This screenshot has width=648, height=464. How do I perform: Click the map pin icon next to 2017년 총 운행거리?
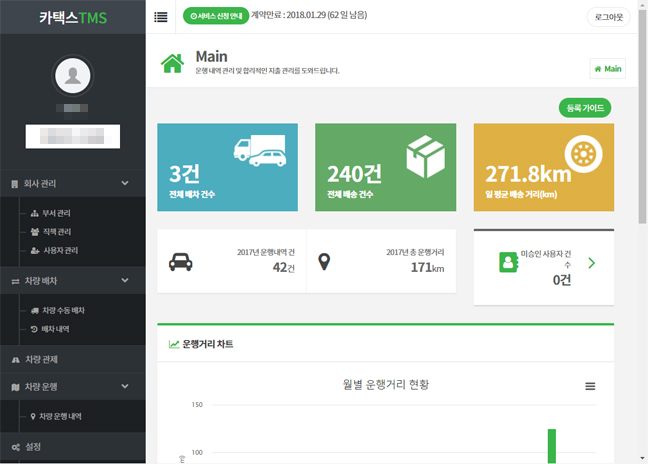[x=324, y=262]
